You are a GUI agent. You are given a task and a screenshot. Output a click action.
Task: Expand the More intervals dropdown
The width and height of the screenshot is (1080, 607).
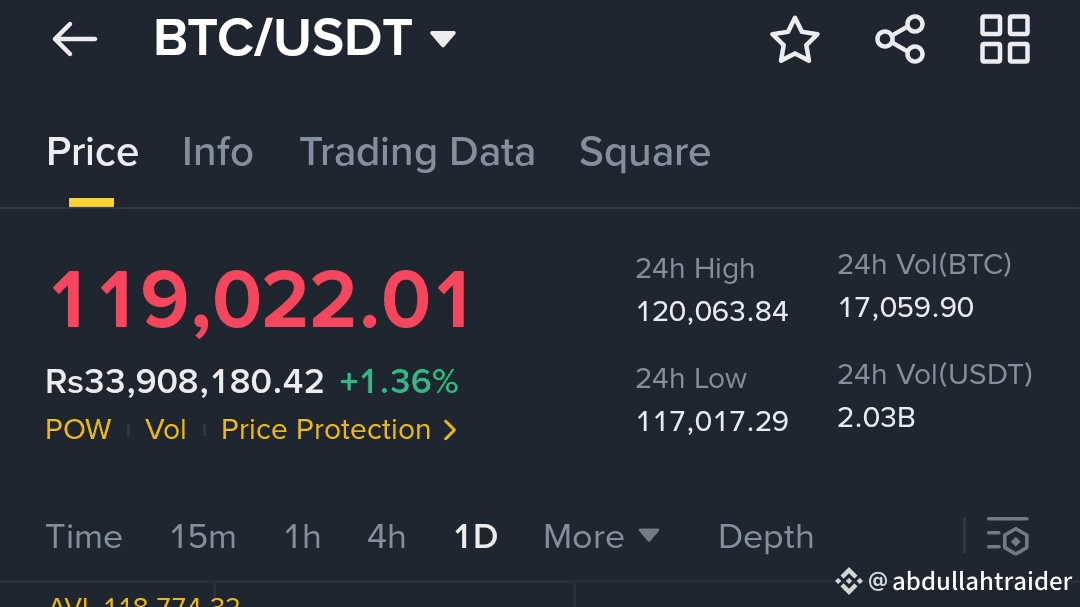tap(601, 537)
